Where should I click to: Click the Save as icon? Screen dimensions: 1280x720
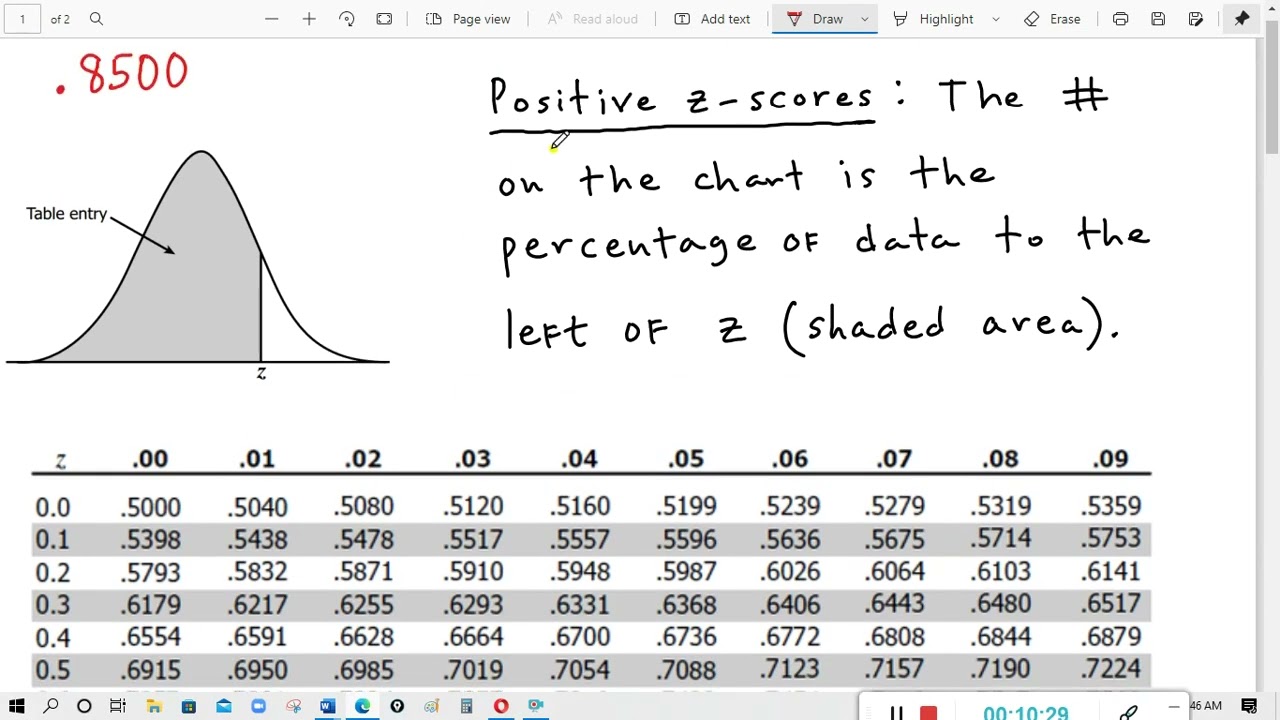tap(1196, 19)
